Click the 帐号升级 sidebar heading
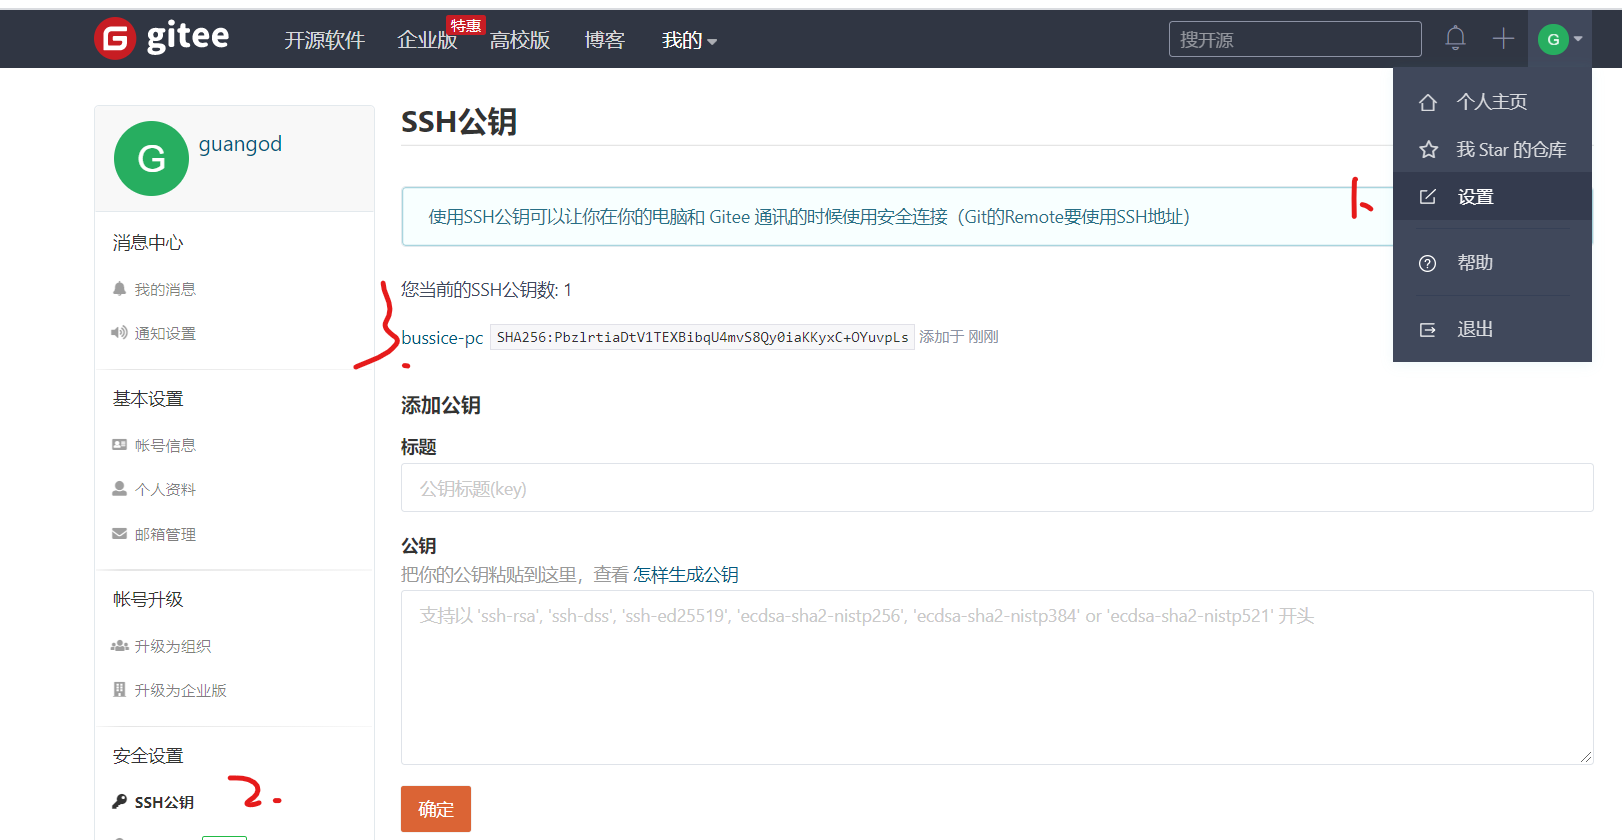 [148, 599]
